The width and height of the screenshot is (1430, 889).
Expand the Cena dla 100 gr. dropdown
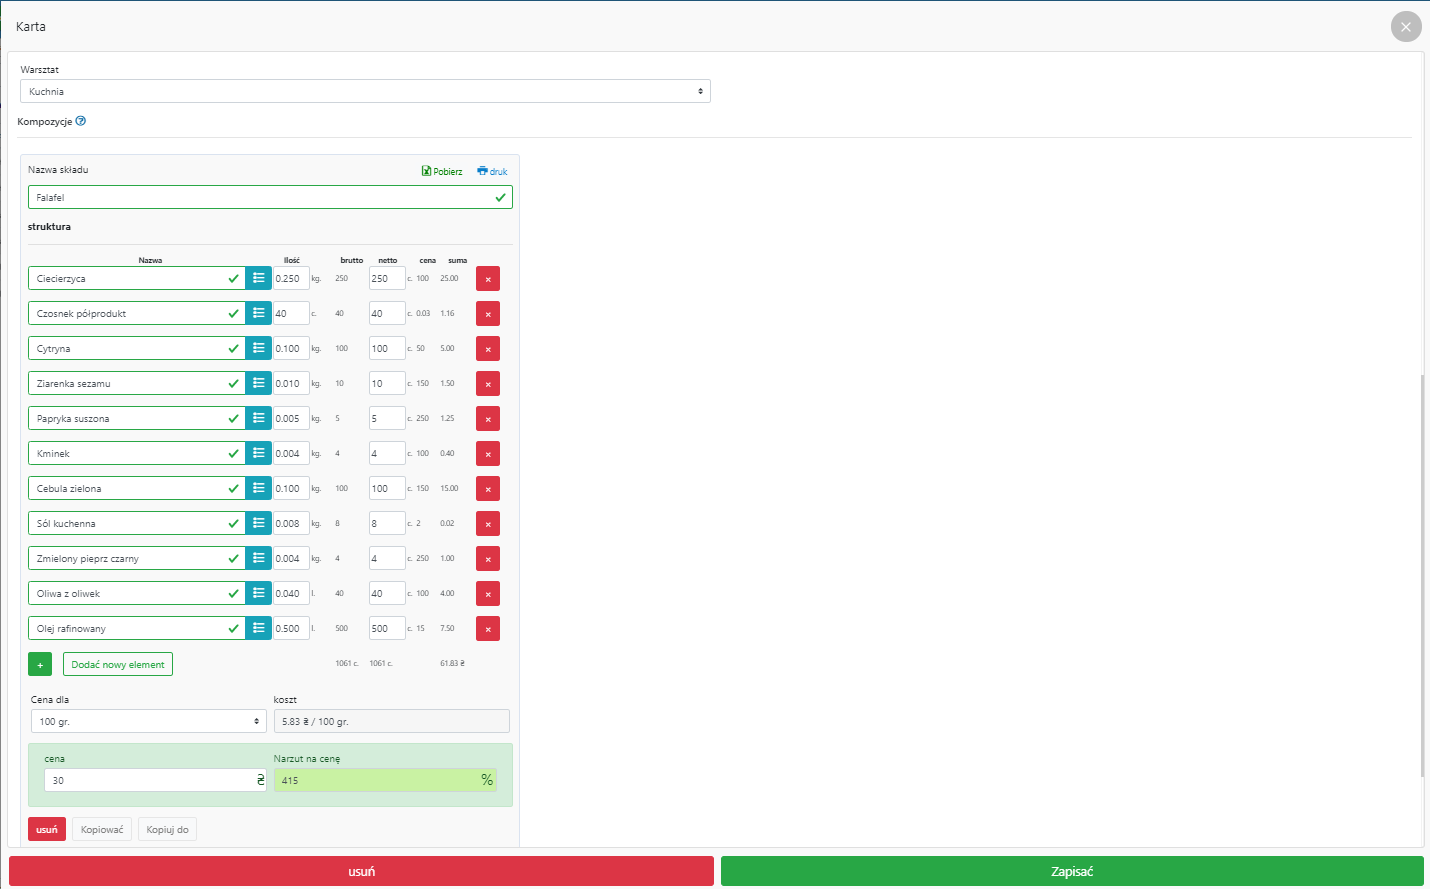point(148,721)
